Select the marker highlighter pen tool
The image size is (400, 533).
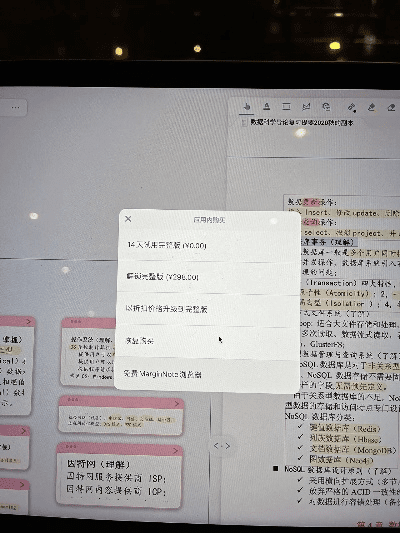click(x=371, y=107)
